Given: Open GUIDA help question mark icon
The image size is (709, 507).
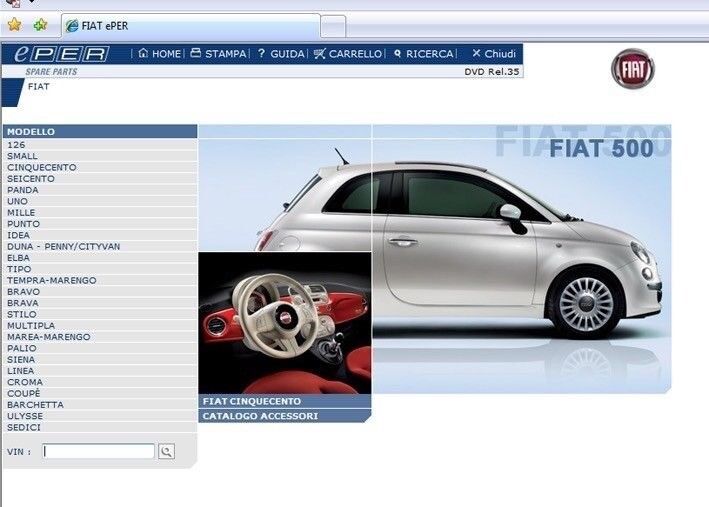Looking at the screenshot, I should (x=261, y=54).
